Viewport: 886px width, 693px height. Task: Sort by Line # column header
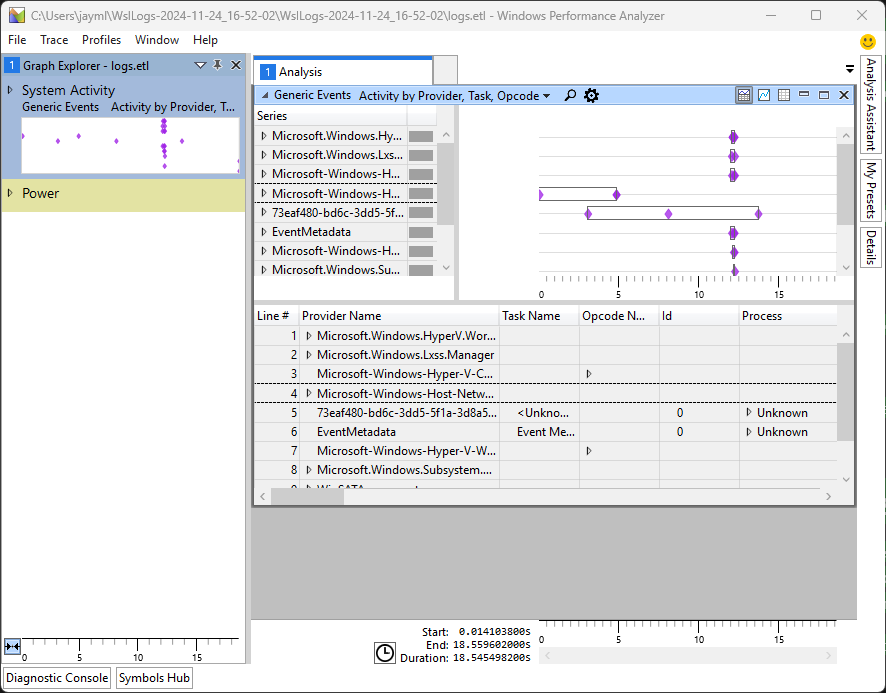pyautogui.click(x=276, y=316)
